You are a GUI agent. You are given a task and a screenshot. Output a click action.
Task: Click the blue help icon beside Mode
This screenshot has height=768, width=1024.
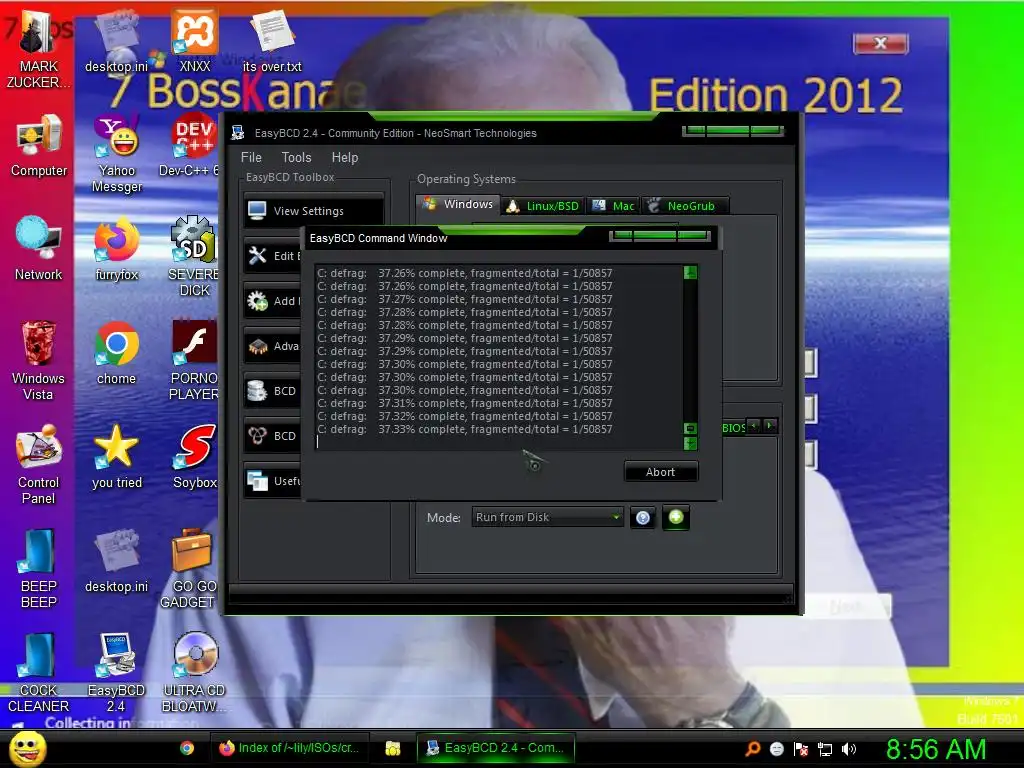(x=643, y=518)
